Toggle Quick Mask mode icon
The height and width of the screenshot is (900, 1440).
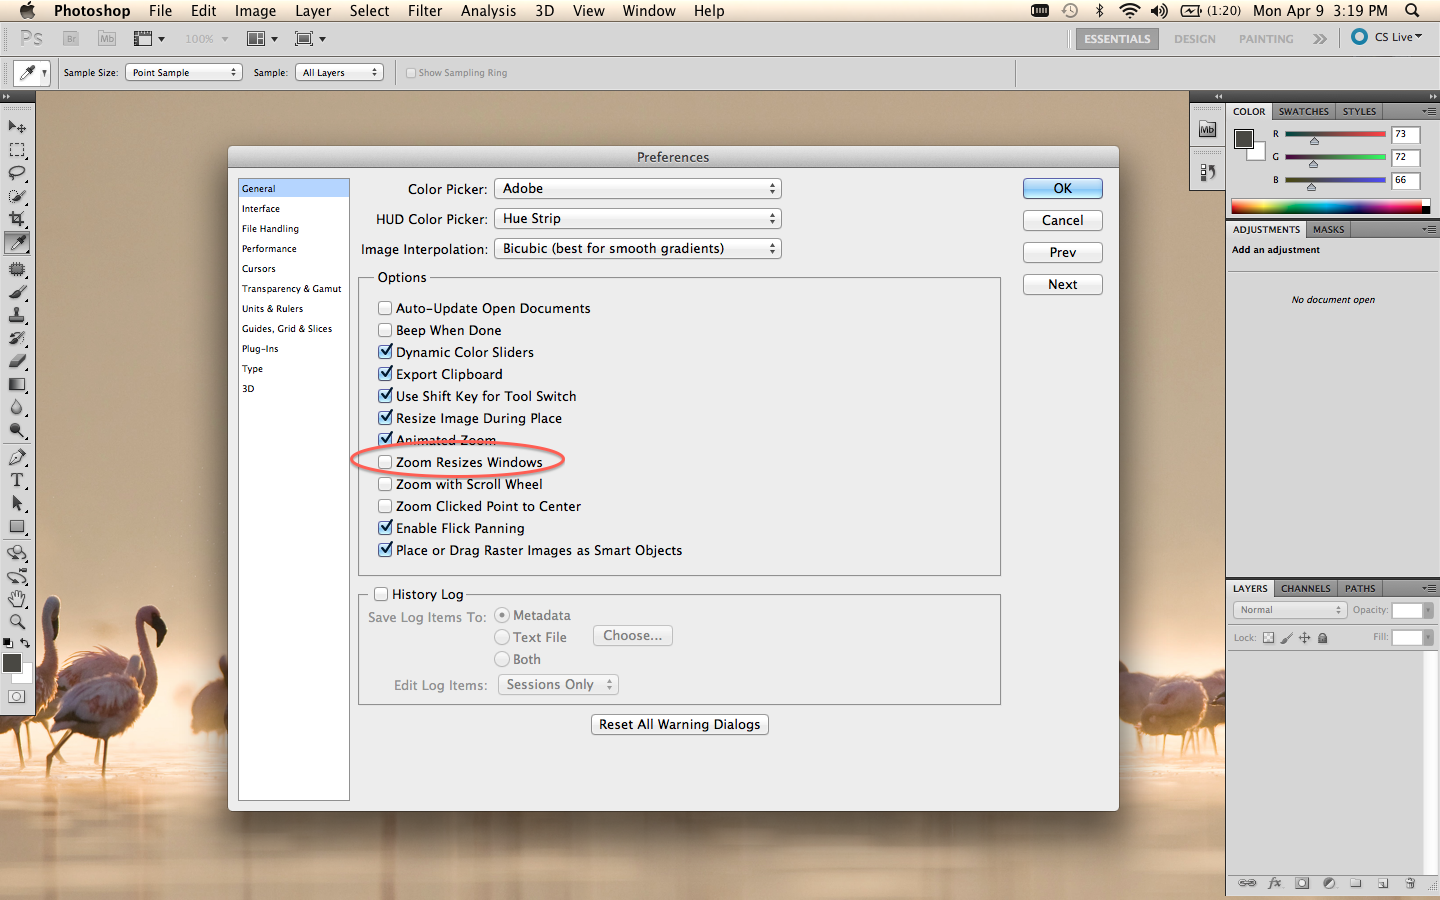coord(17,696)
